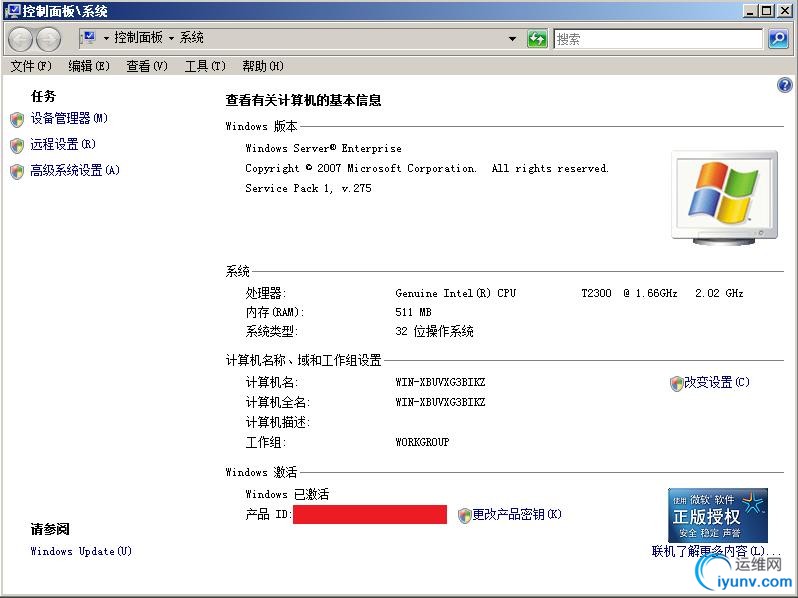Go forward with the Forward arrow button

49,39
